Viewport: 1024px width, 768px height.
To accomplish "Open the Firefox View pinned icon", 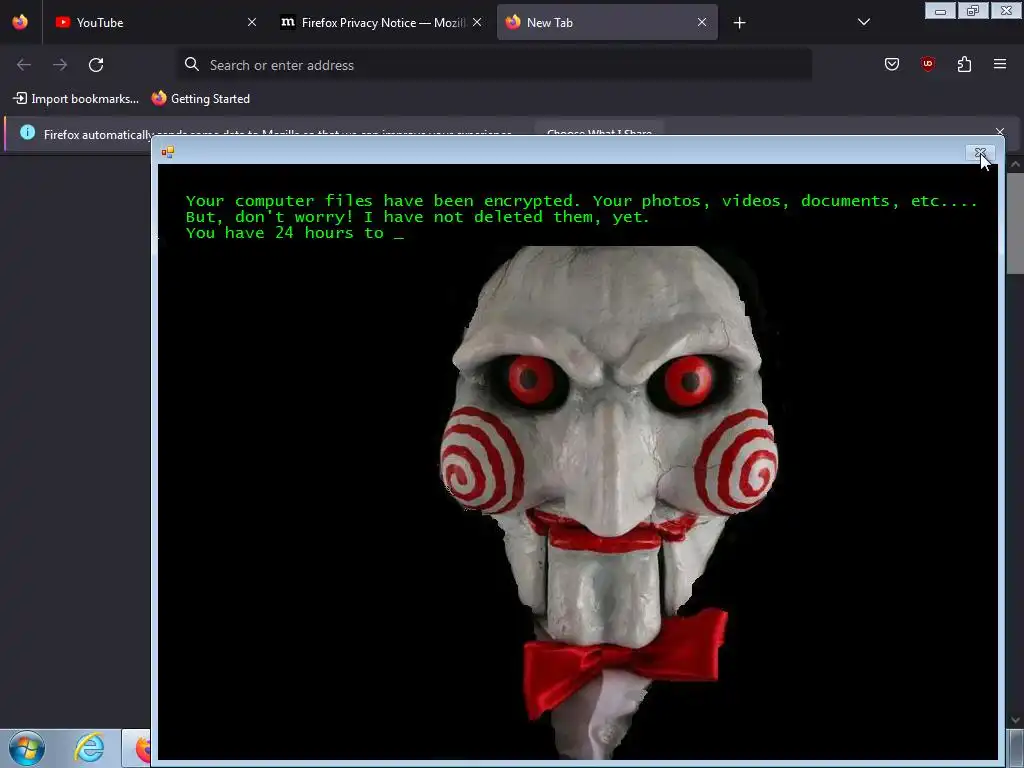I will pos(20,22).
